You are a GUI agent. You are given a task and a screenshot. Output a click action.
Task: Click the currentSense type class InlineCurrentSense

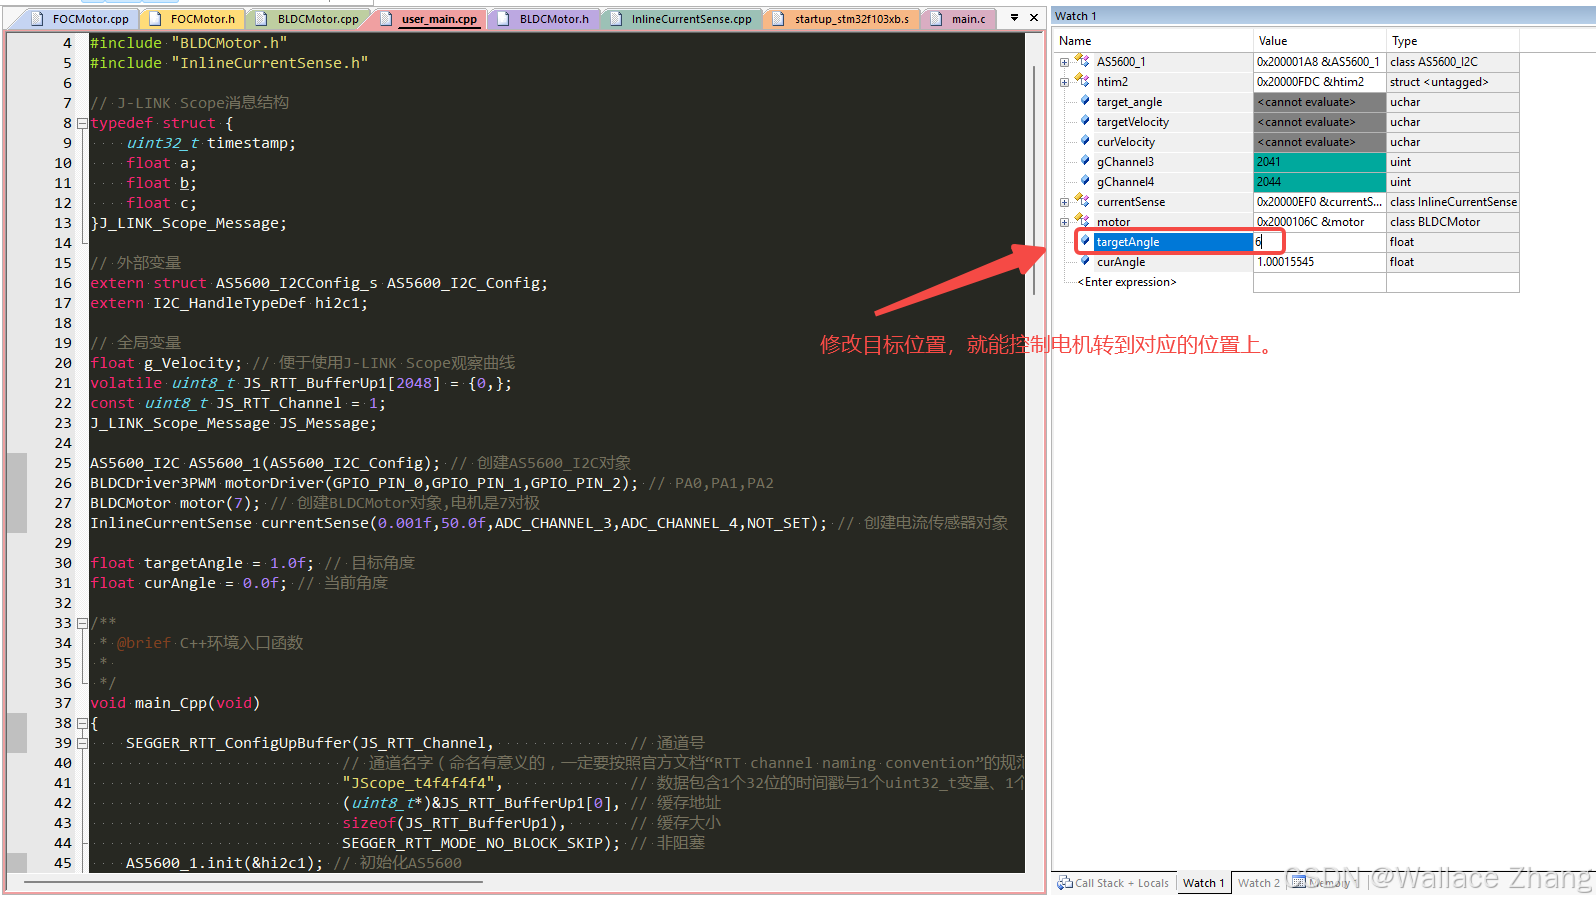tap(1453, 202)
